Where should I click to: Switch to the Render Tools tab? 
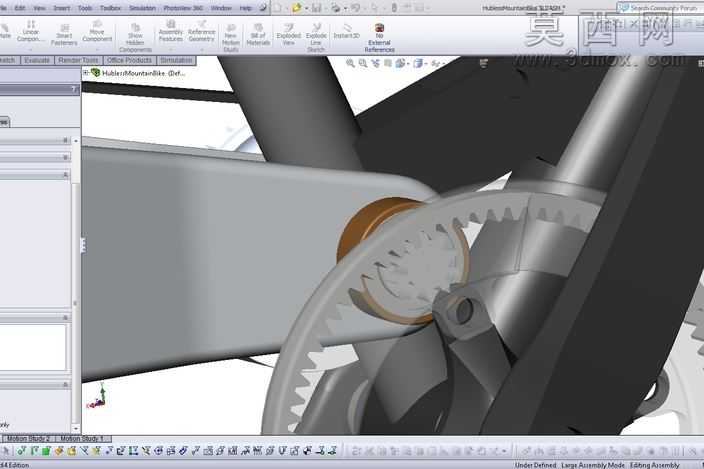pos(78,60)
